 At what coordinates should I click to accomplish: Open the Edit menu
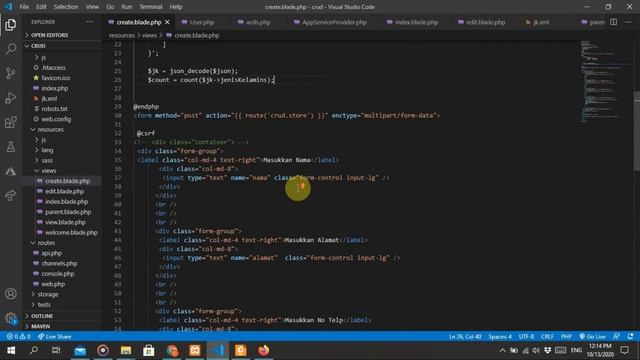(x=41, y=7)
